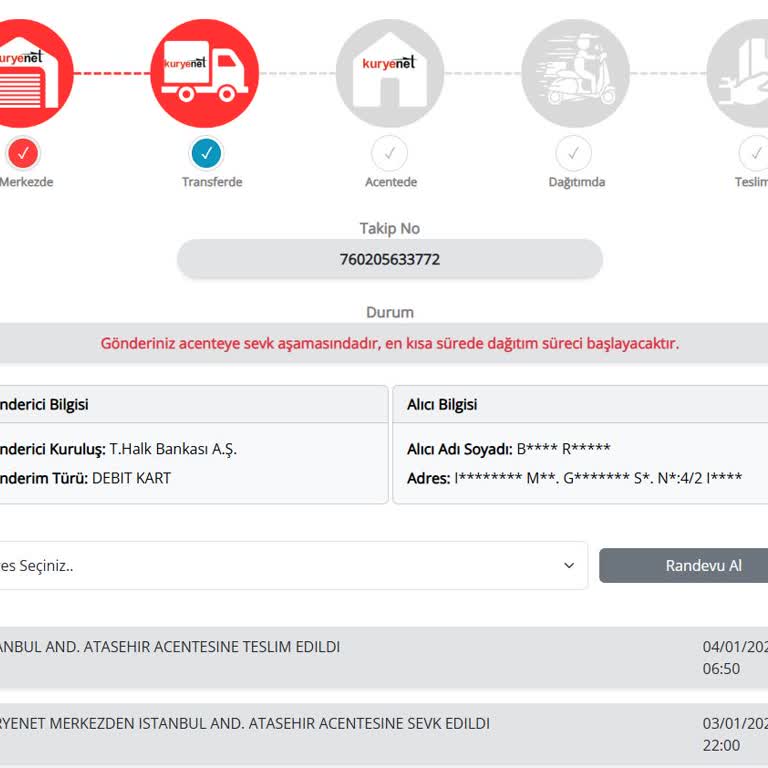This screenshot has height=768, width=768.
Task: Click the grey checkmark above Teslim
Action: pyautogui.click(x=754, y=153)
